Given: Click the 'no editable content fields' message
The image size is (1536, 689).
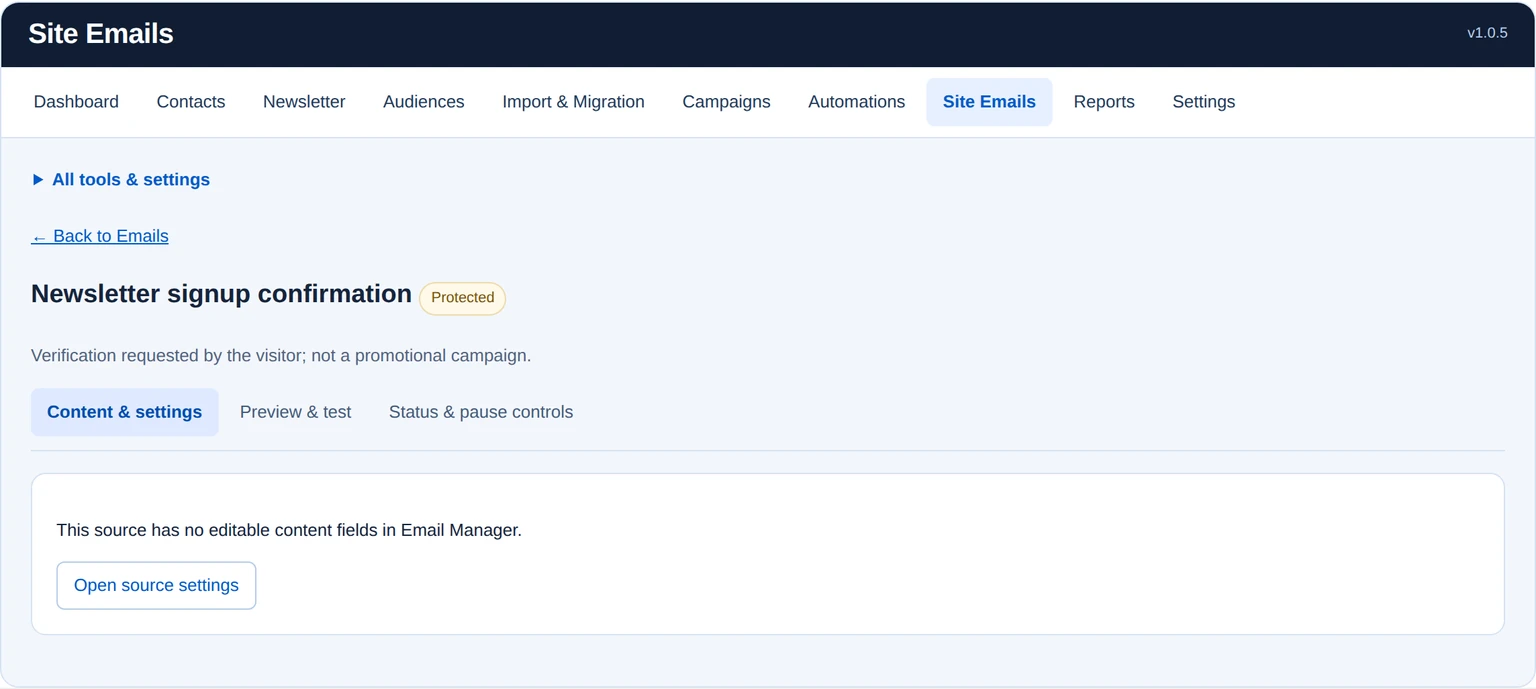Looking at the screenshot, I should pyautogui.click(x=289, y=530).
